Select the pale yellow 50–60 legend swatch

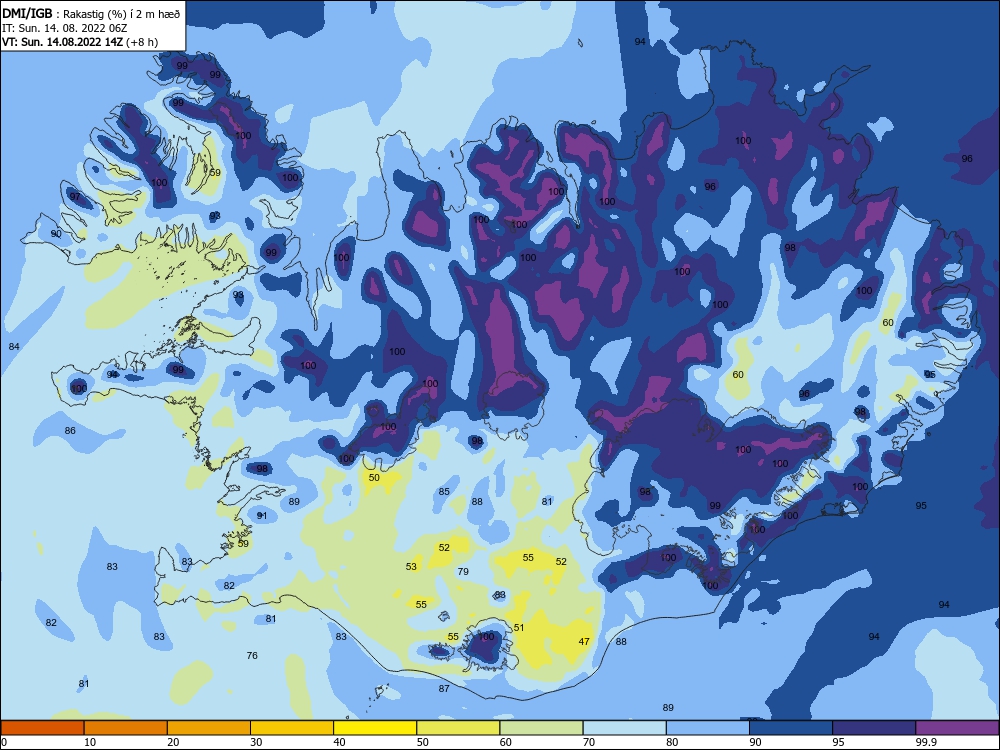[458, 728]
